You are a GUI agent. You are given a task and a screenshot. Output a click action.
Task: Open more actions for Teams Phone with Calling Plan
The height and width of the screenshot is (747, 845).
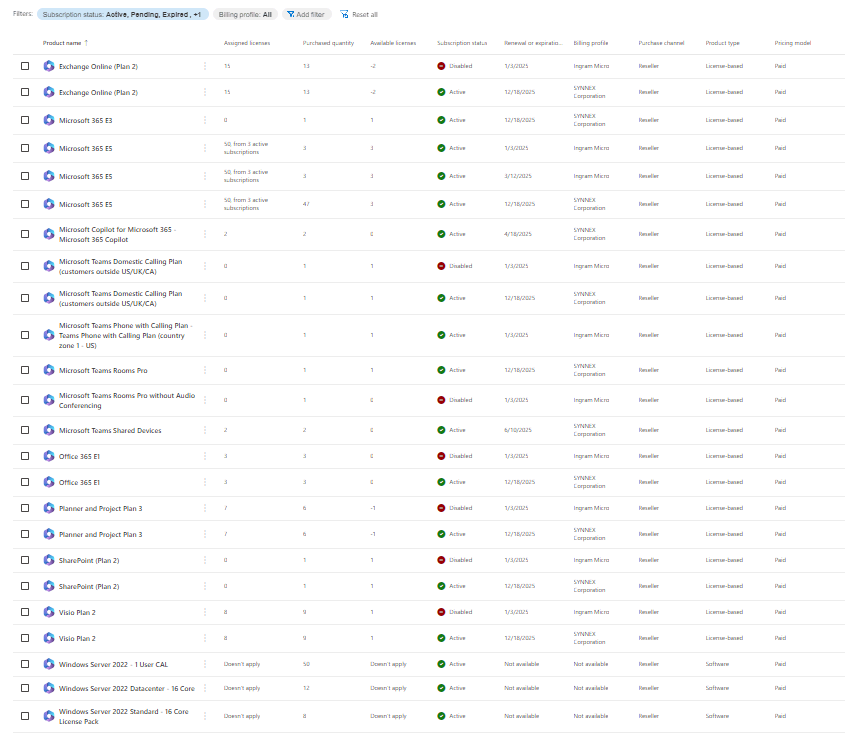(x=205, y=335)
